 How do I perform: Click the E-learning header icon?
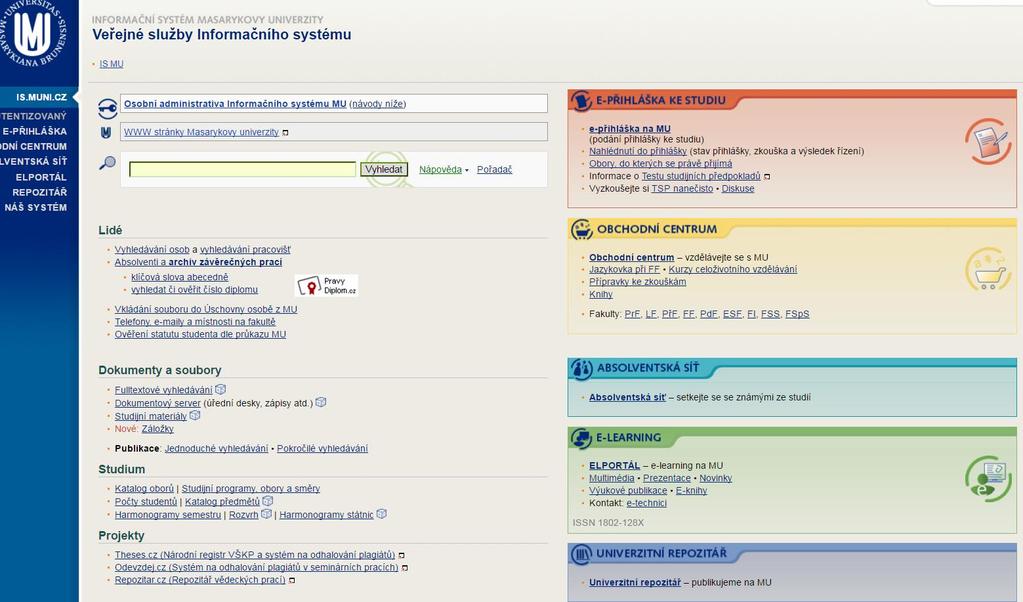(x=580, y=438)
